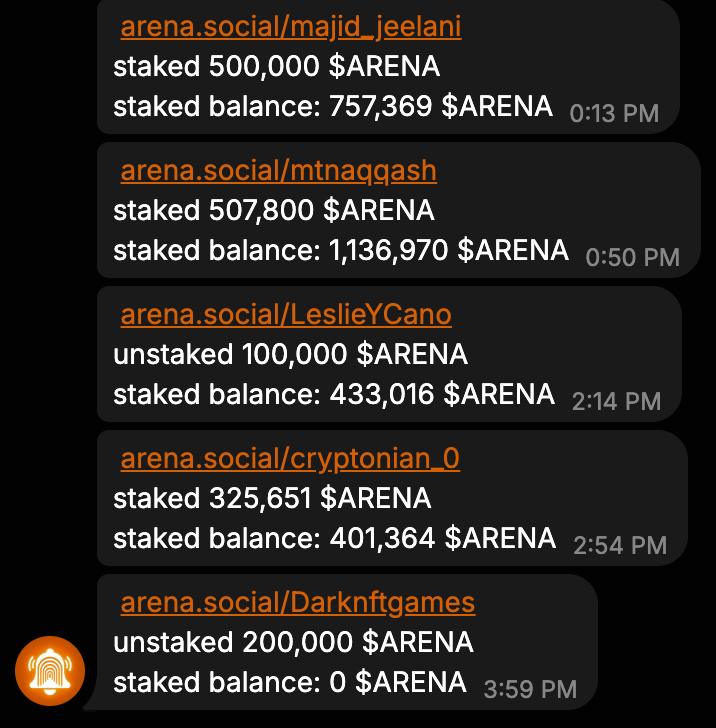This screenshot has height=728, width=716.
Task: Click the "staked 325,651 $ARENA" text
Action: (272, 498)
